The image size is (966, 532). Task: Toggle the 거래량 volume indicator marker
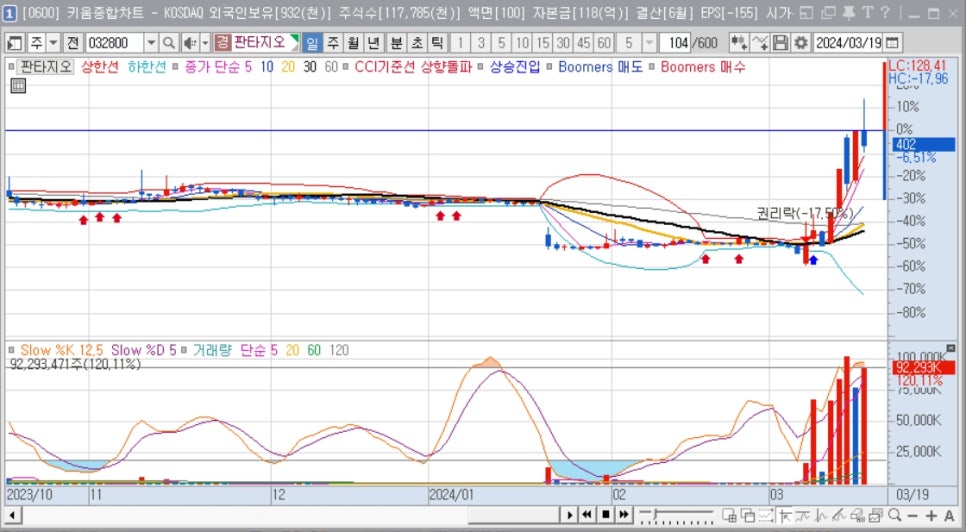[x=184, y=350]
